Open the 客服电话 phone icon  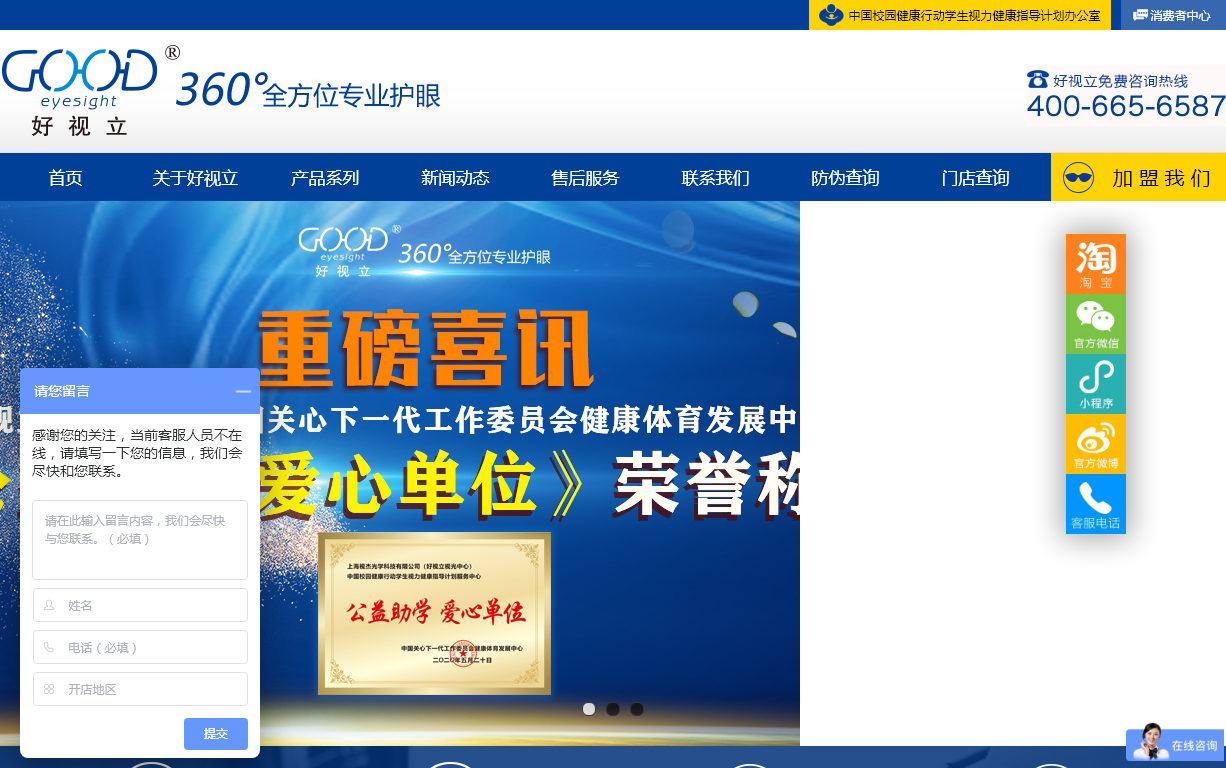point(1096,504)
